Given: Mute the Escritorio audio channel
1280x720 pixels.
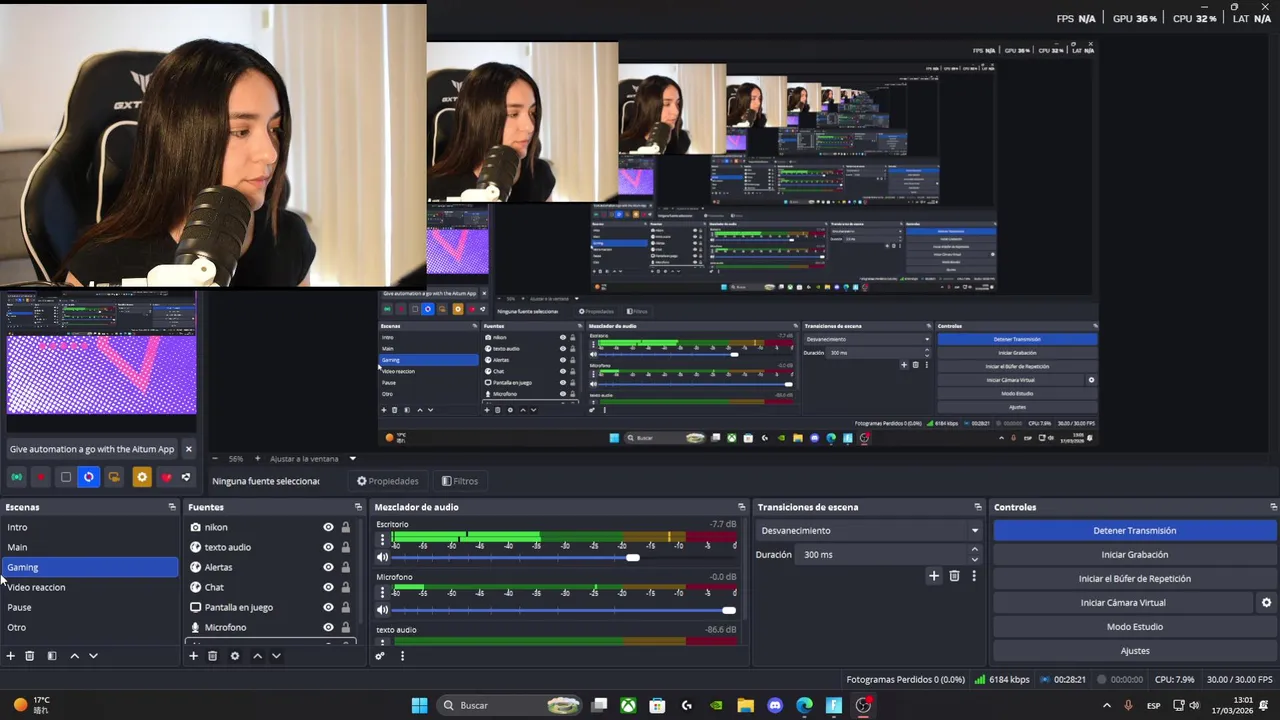Looking at the screenshot, I should click(x=382, y=557).
